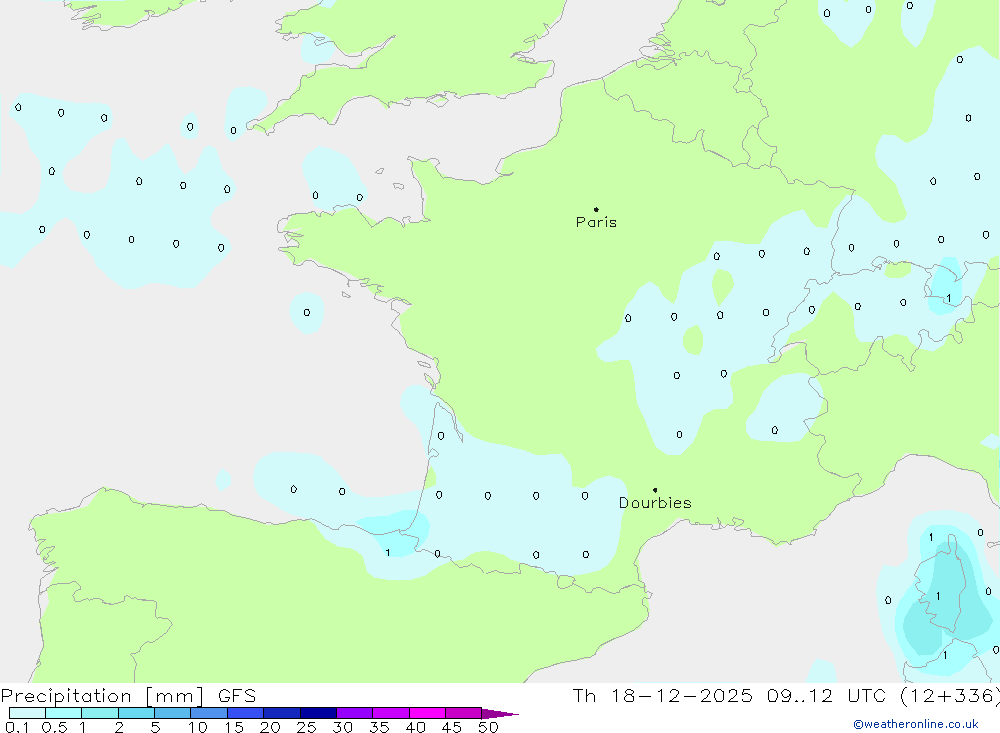Click the 40–45 mm legend swatch
This screenshot has width=1000, height=733.
coord(427,713)
